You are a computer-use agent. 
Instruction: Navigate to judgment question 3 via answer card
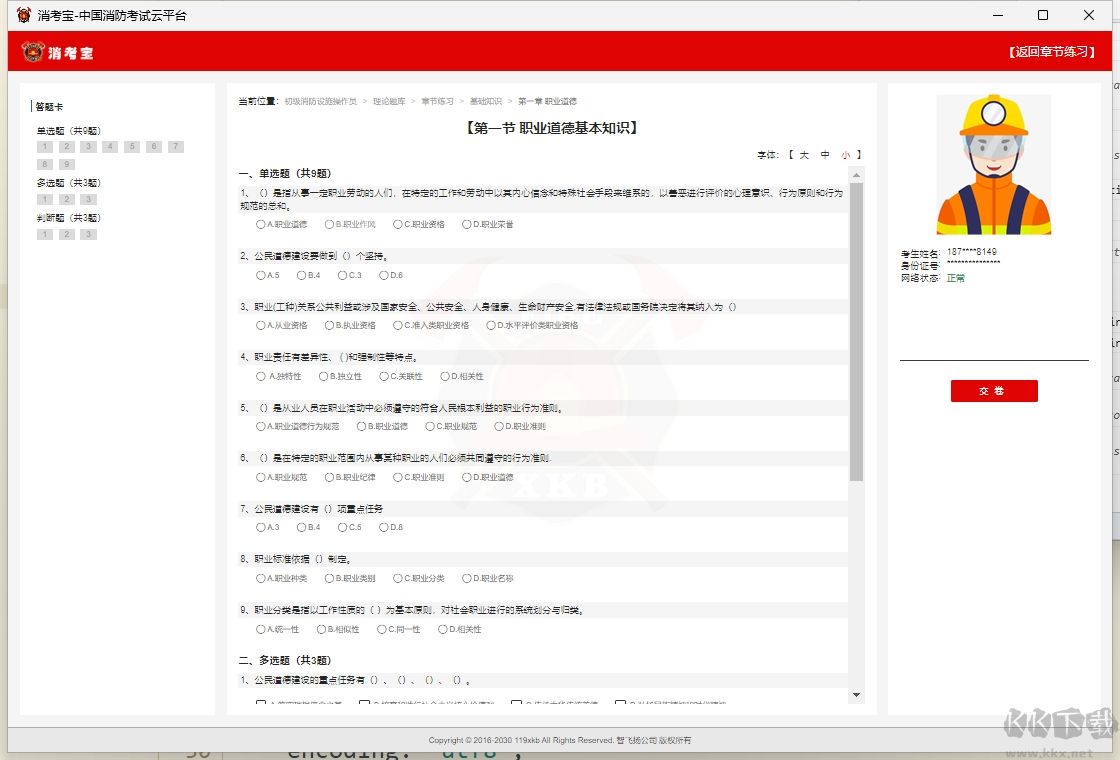87,233
